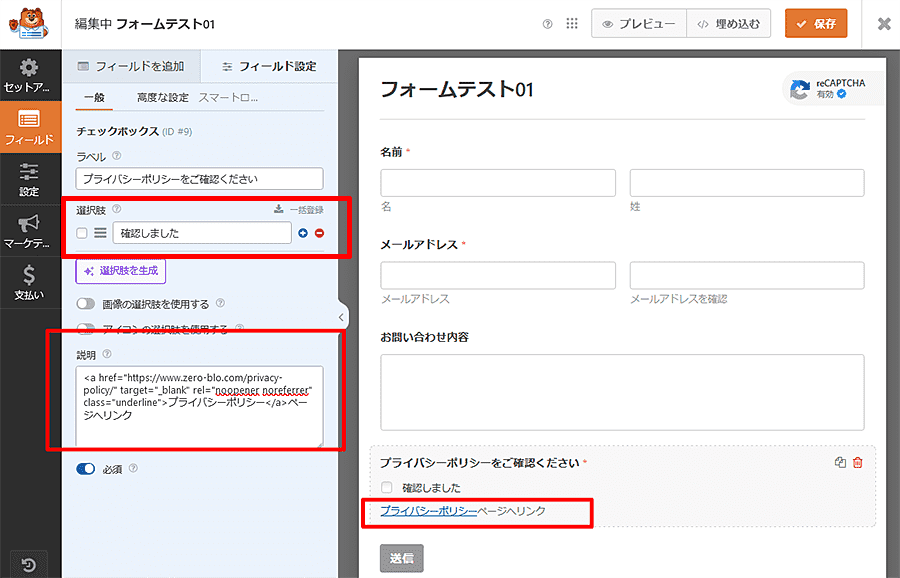Click into the 説明 description textarea
This screenshot has width=900, height=578.
point(199,406)
